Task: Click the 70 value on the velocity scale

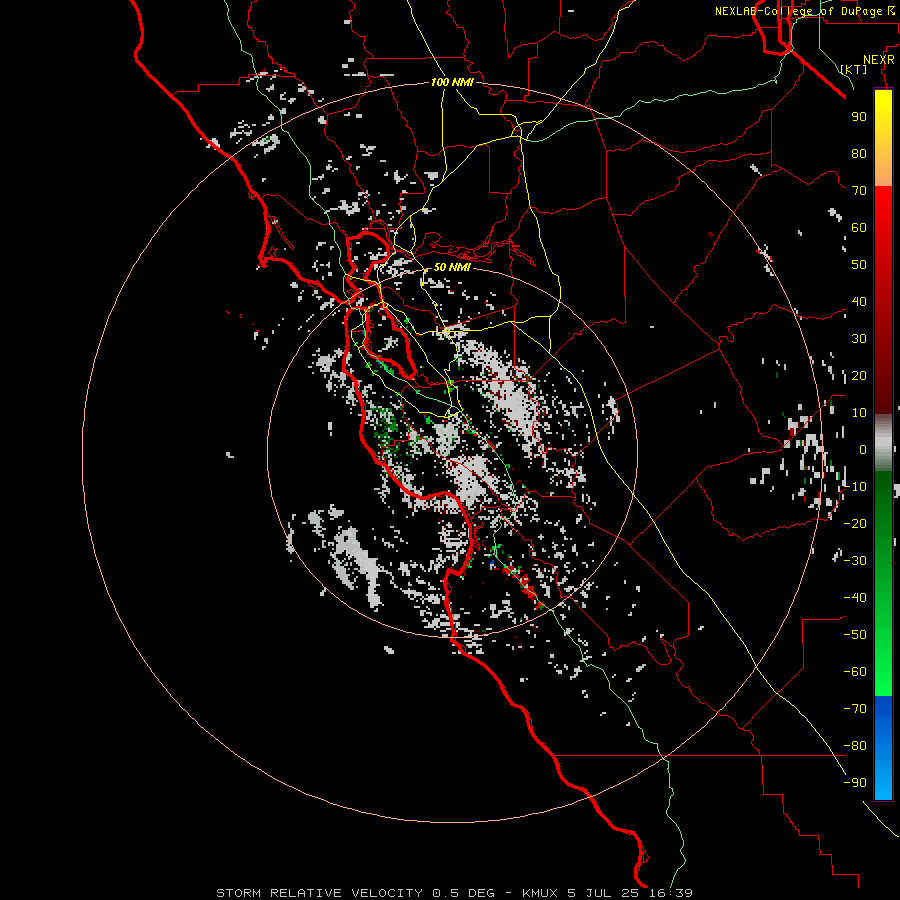Action: coord(859,191)
